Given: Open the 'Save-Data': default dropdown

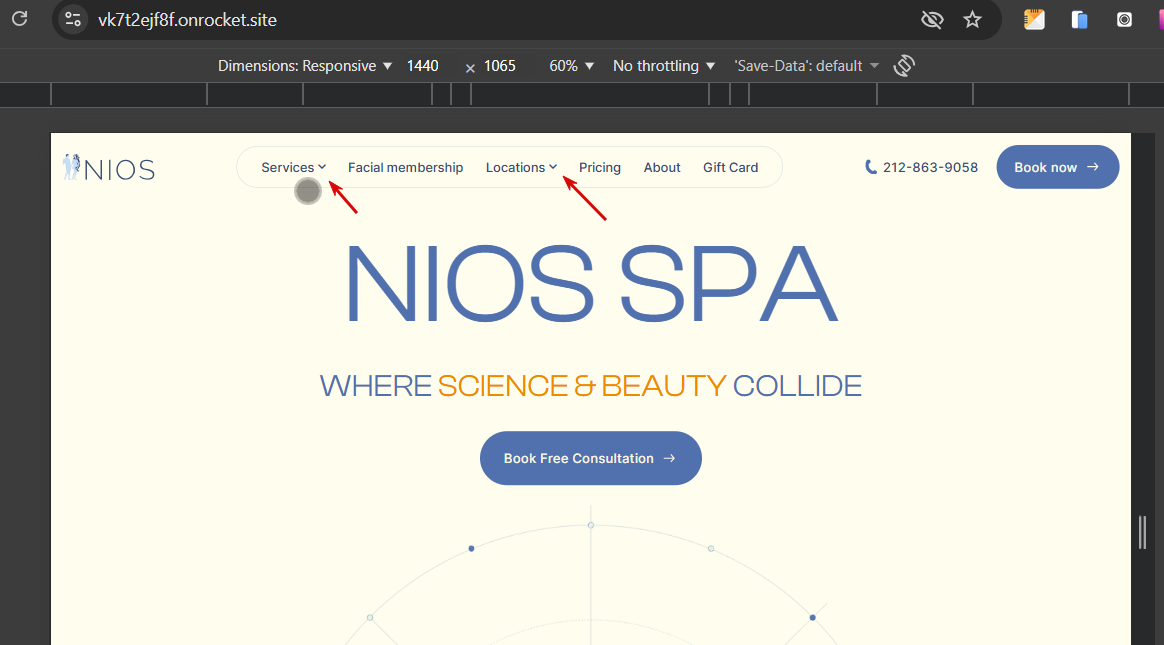Looking at the screenshot, I should coord(806,65).
